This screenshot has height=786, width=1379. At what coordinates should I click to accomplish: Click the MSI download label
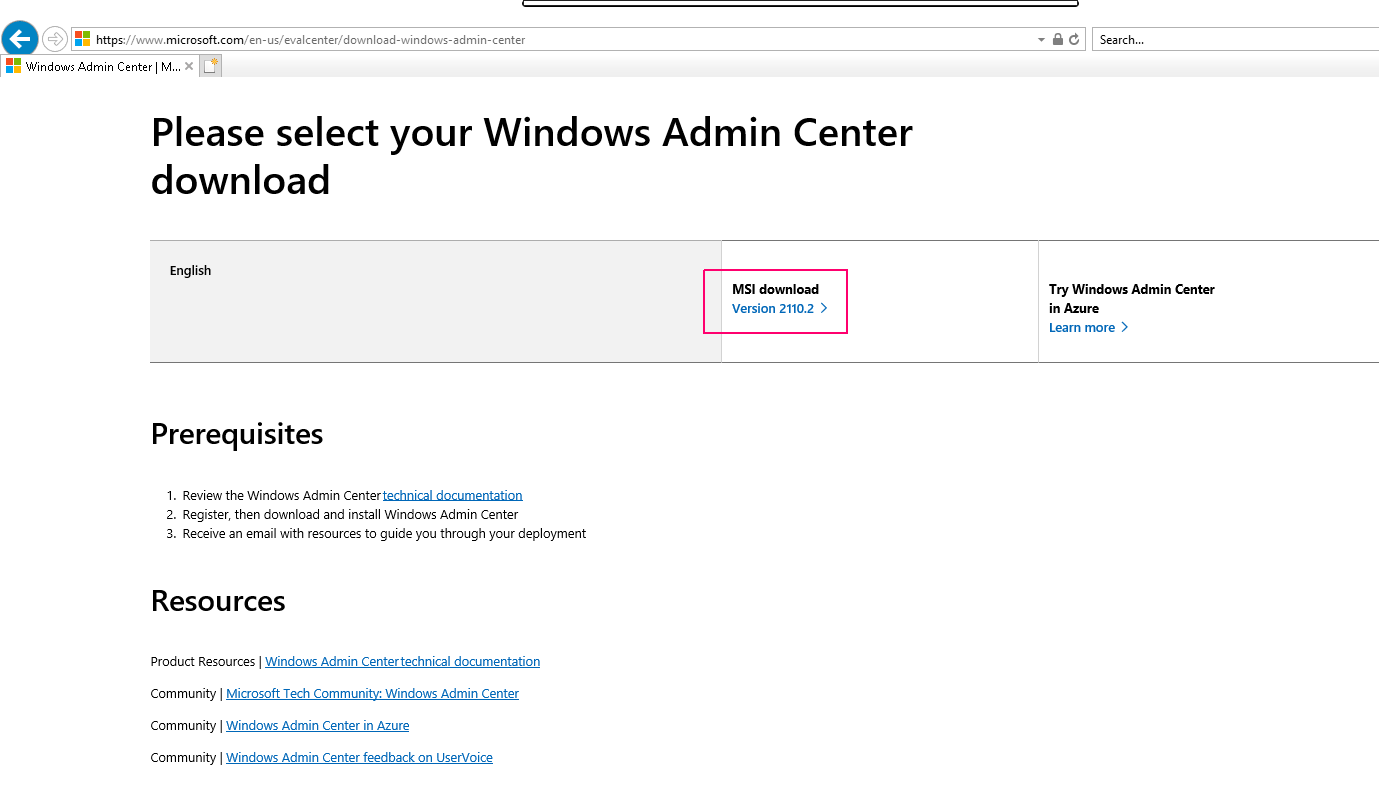(x=775, y=290)
